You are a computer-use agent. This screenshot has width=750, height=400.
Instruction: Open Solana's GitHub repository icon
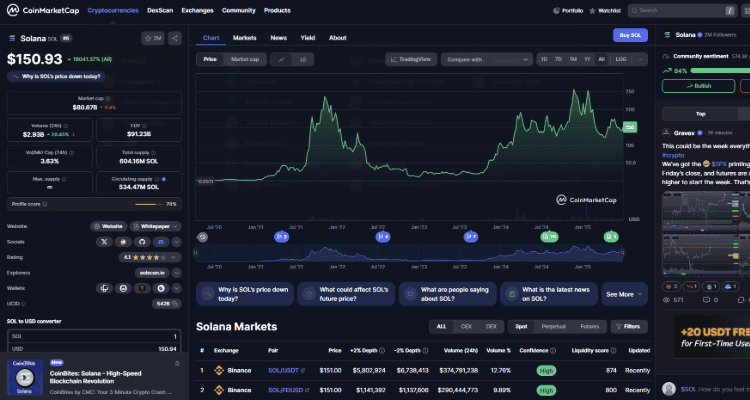point(140,241)
